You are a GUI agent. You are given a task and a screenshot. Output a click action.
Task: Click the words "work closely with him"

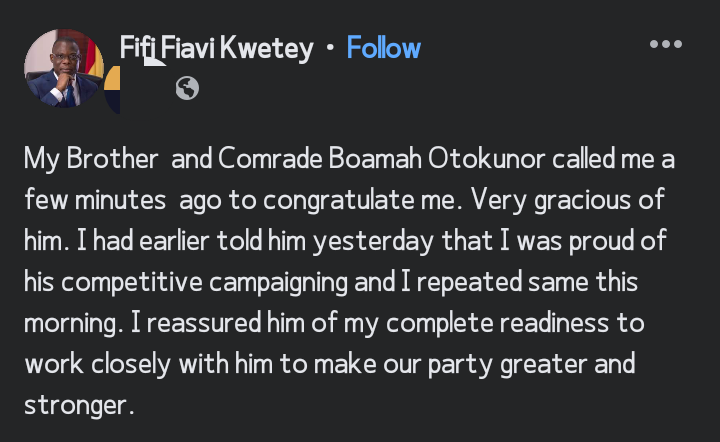[141, 364]
